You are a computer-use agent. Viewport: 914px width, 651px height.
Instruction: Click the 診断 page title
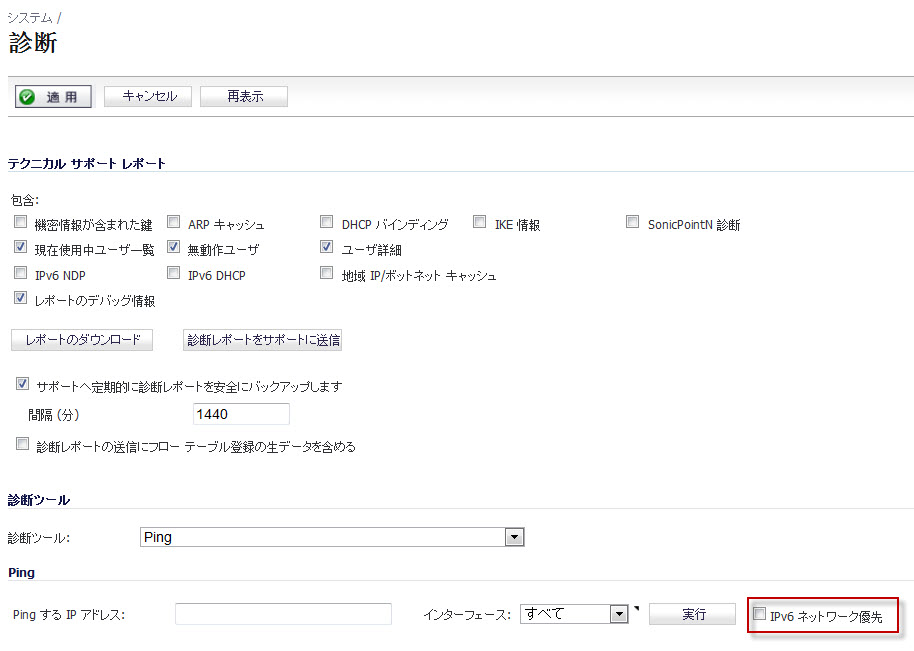pos(33,43)
